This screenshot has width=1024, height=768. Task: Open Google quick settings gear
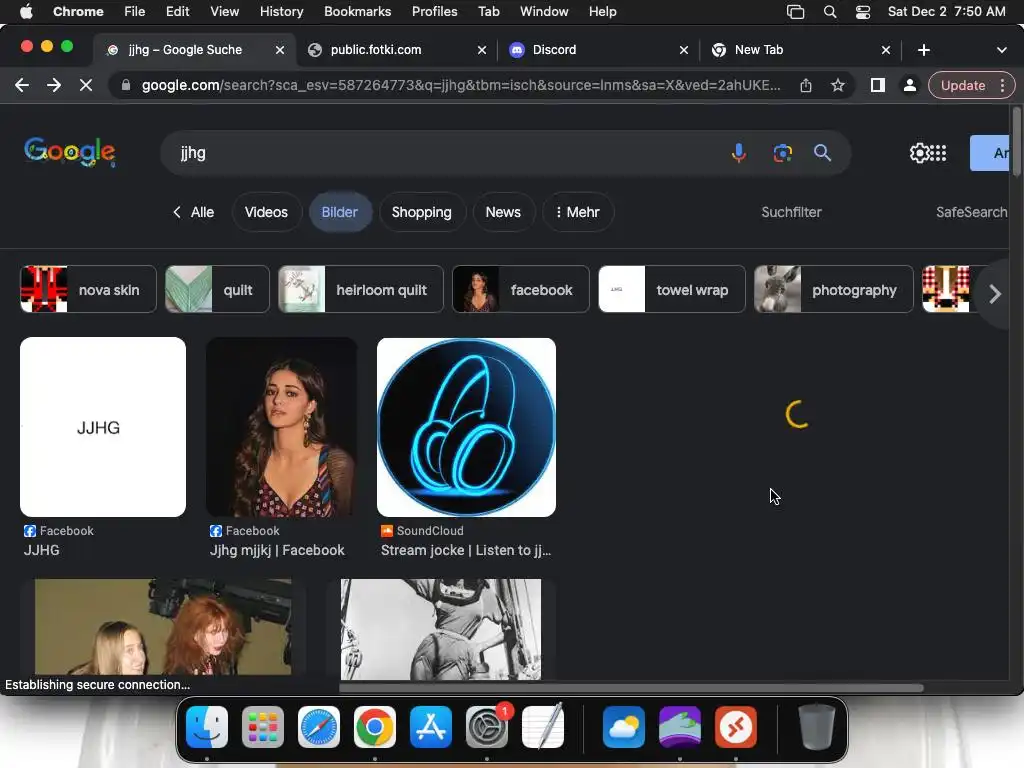pyautogui.click(x=919, y=153)
